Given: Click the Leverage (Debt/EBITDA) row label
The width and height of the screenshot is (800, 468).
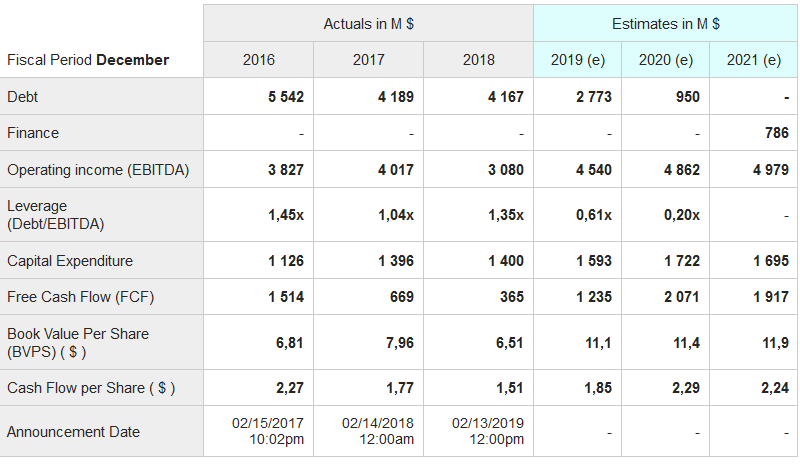Looking at the screenshot, I should 55,215.
